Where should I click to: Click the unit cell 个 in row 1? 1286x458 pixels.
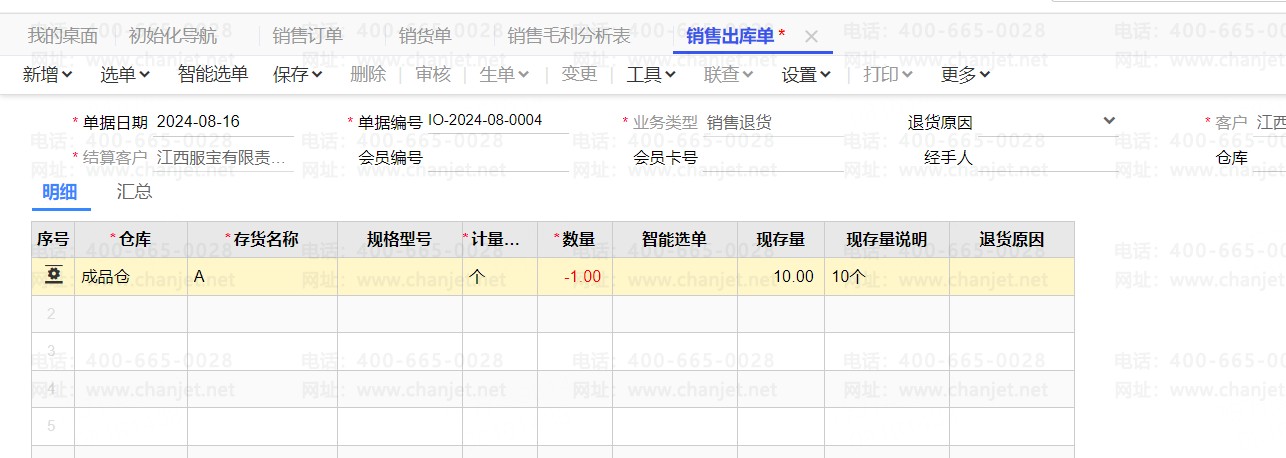click(500, 276)
